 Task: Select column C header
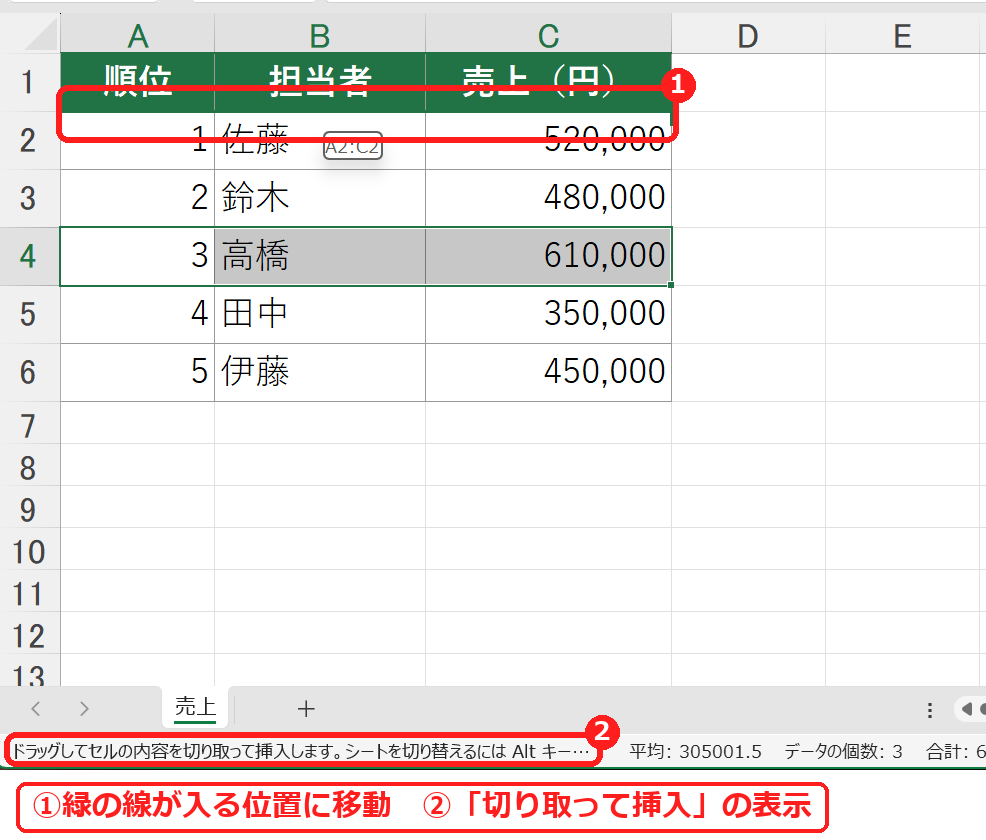[x=548, y=36]
